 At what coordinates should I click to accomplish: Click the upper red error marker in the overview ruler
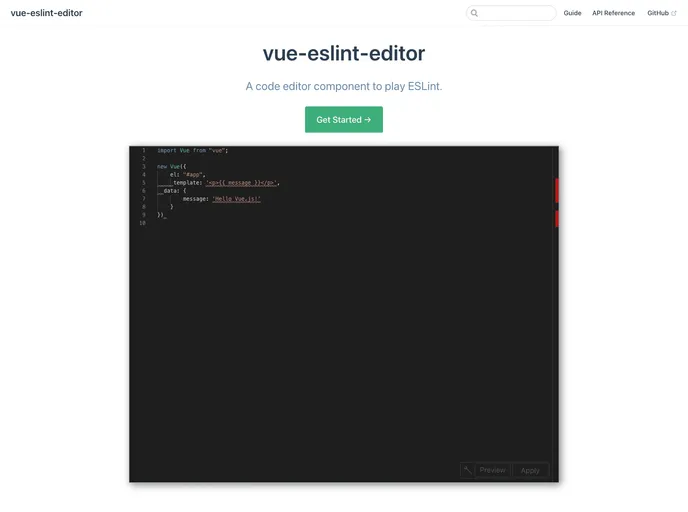[x=557, y=190]
